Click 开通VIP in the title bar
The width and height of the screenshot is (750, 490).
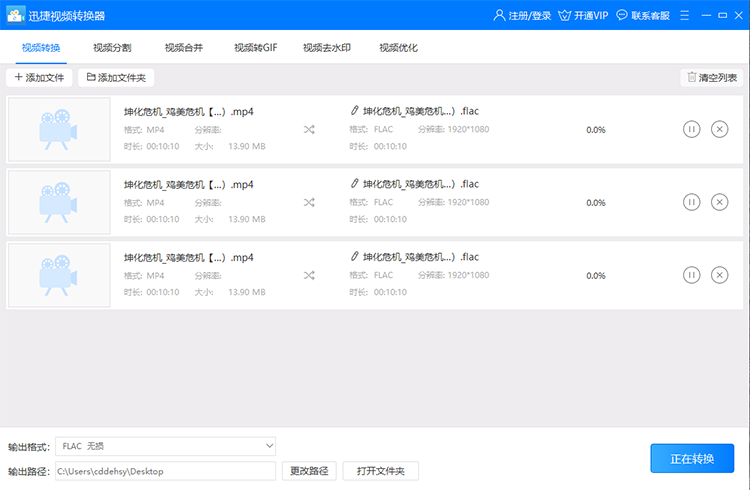point(583,15)
